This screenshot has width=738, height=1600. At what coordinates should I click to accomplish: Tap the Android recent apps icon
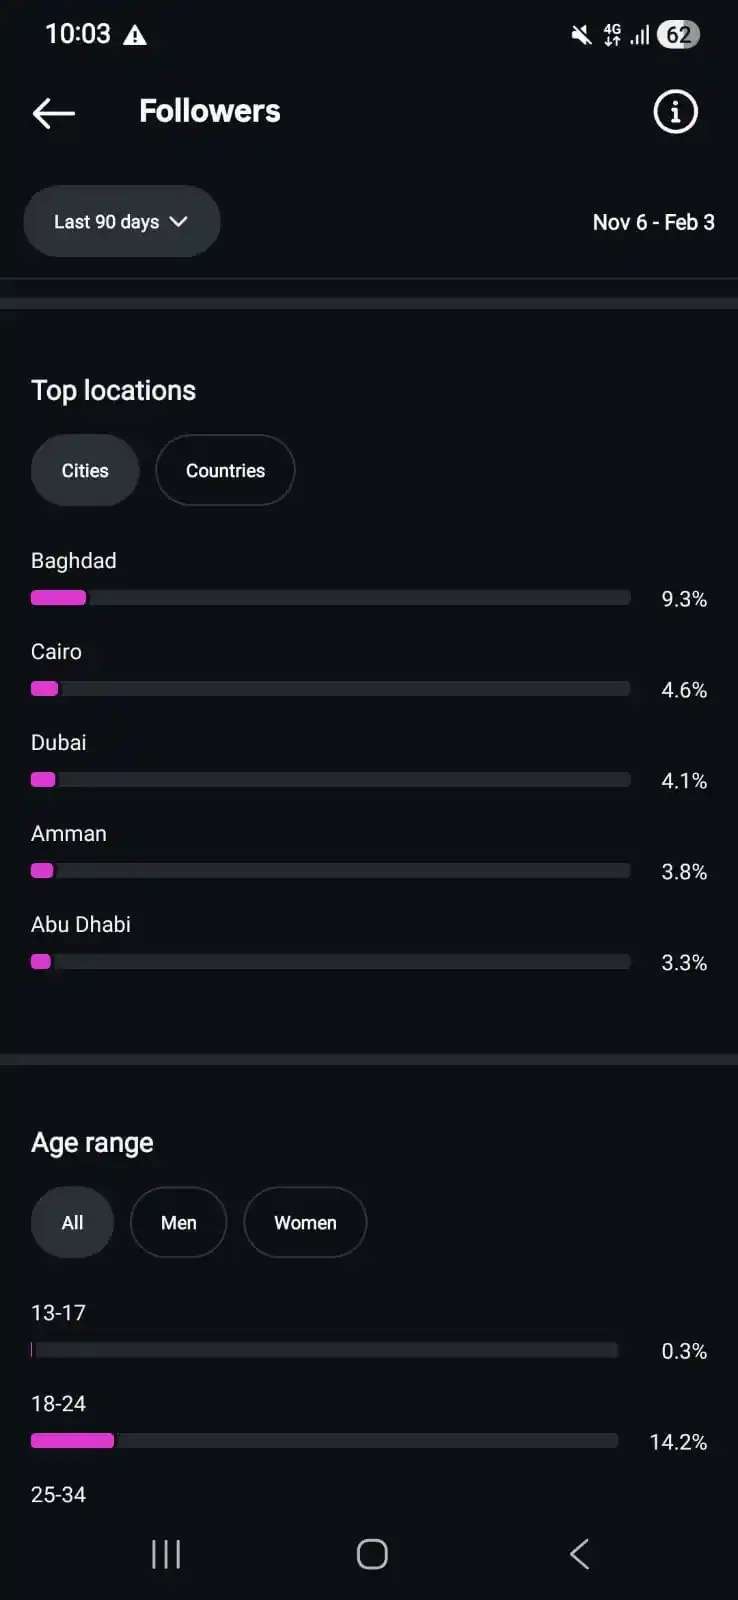(166, 1554)
